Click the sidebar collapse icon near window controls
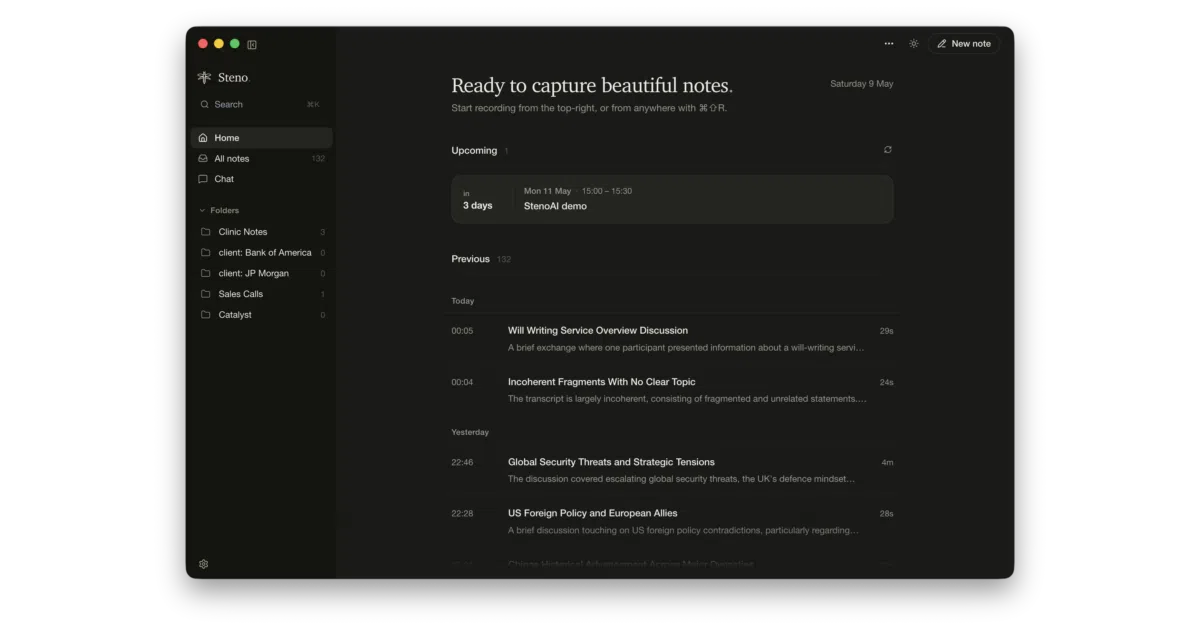This screenshot has height=630, width=1200. click(252, 44)
